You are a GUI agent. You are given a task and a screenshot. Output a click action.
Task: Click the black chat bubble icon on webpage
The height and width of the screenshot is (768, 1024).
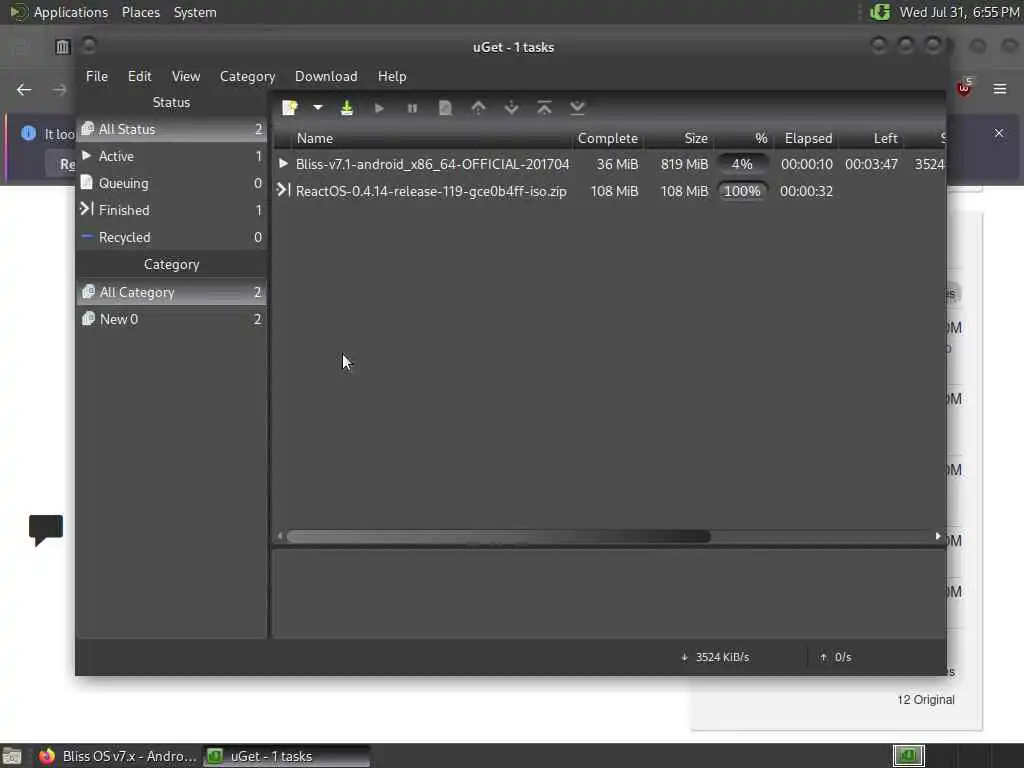(x=46, y=529)
